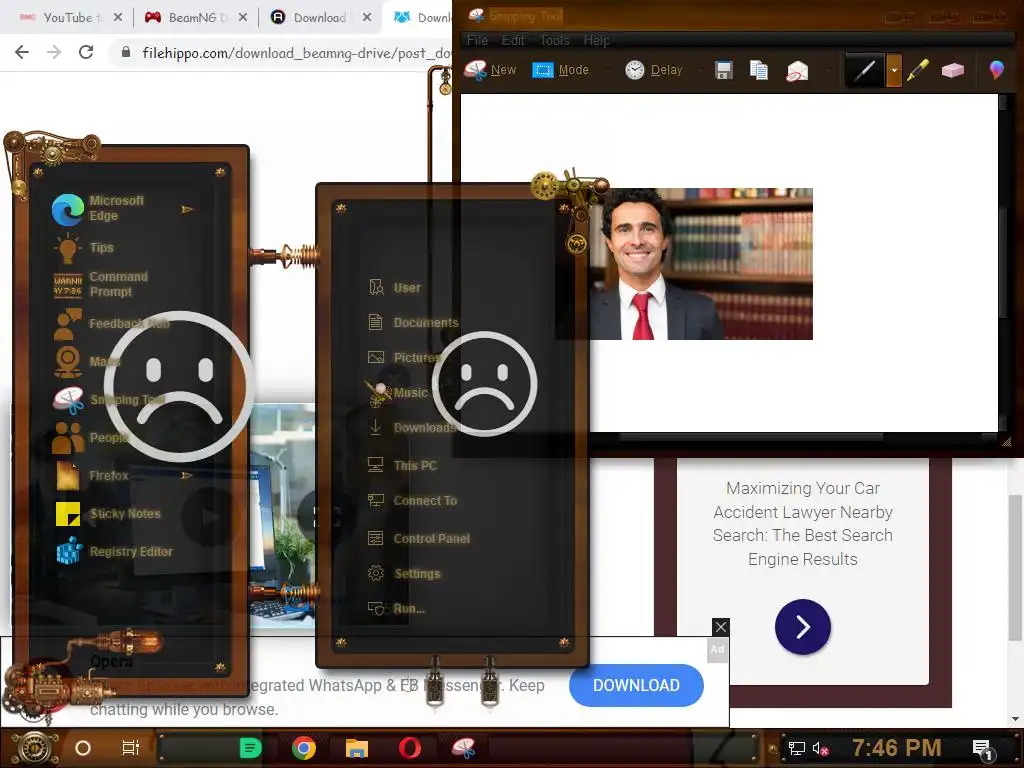The image size is (1024, 768).
Task: Close the BeamNG browser tab
Action: pos(243,18)
